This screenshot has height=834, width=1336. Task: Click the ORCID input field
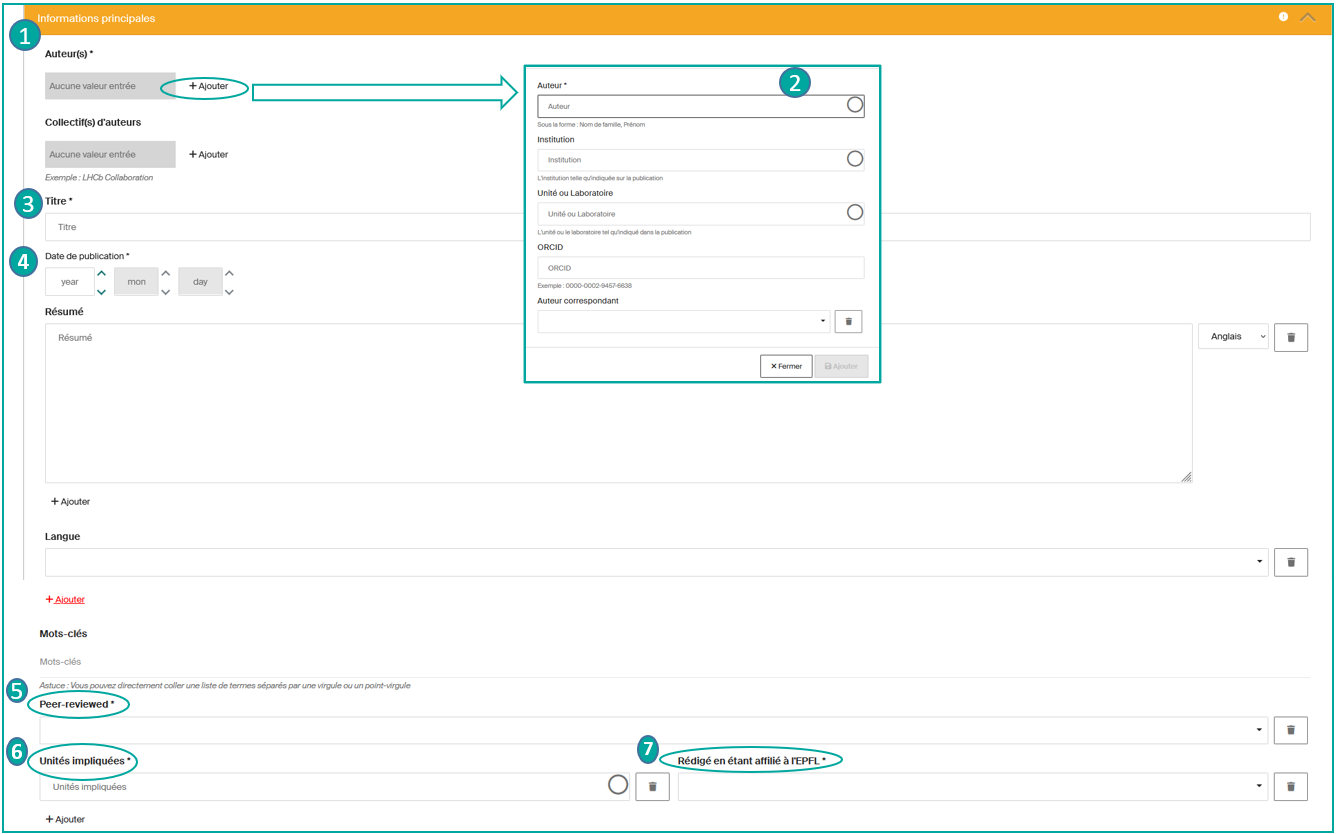point(700,268)
